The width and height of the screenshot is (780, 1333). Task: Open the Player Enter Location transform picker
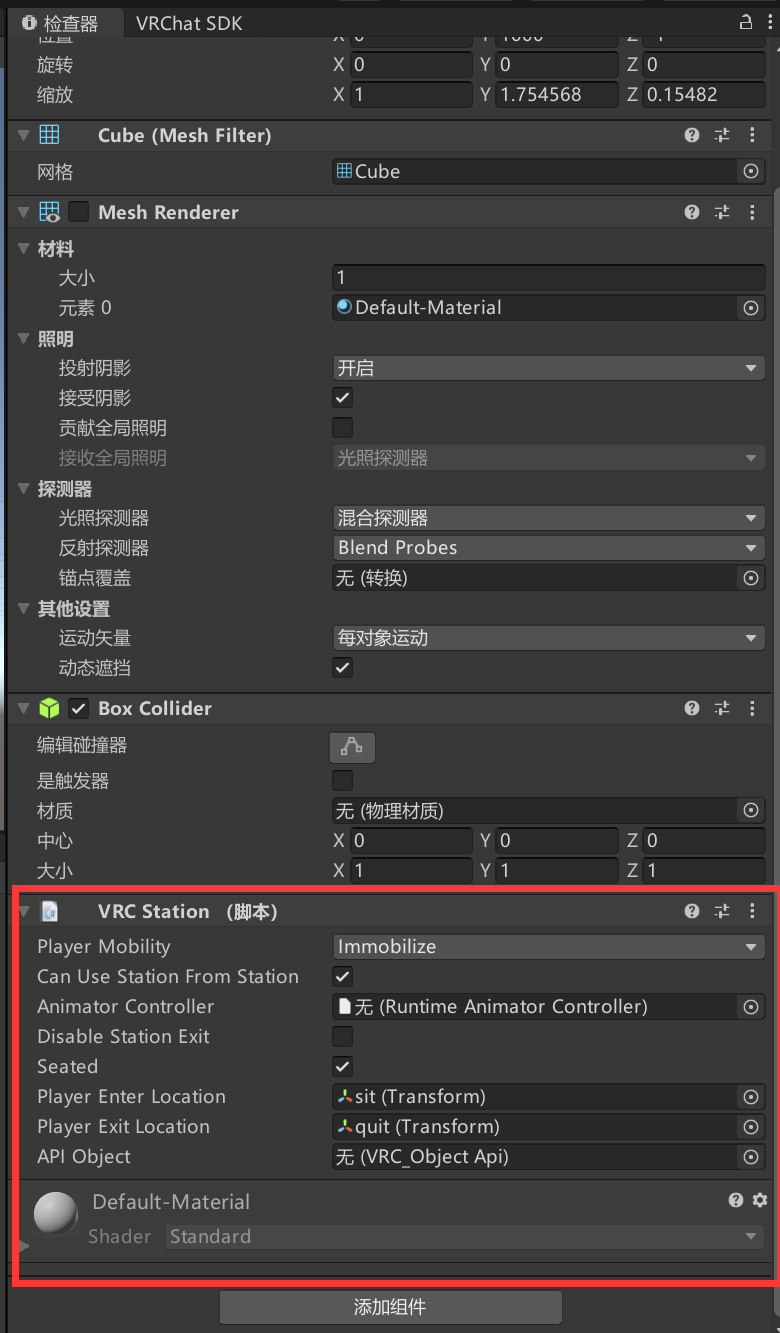751,1096
